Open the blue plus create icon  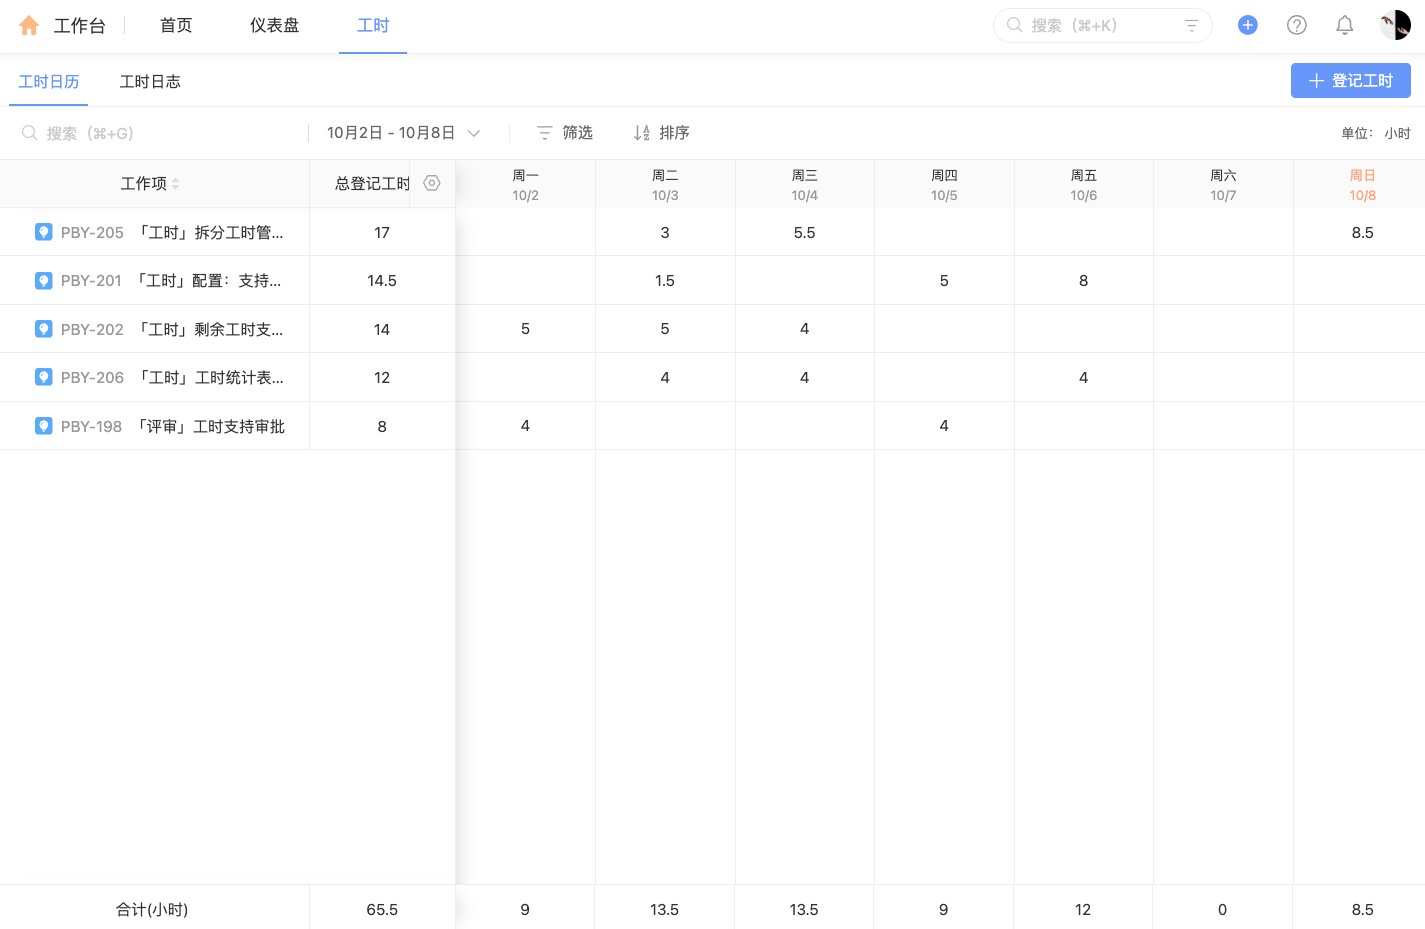coord(1247,25)
